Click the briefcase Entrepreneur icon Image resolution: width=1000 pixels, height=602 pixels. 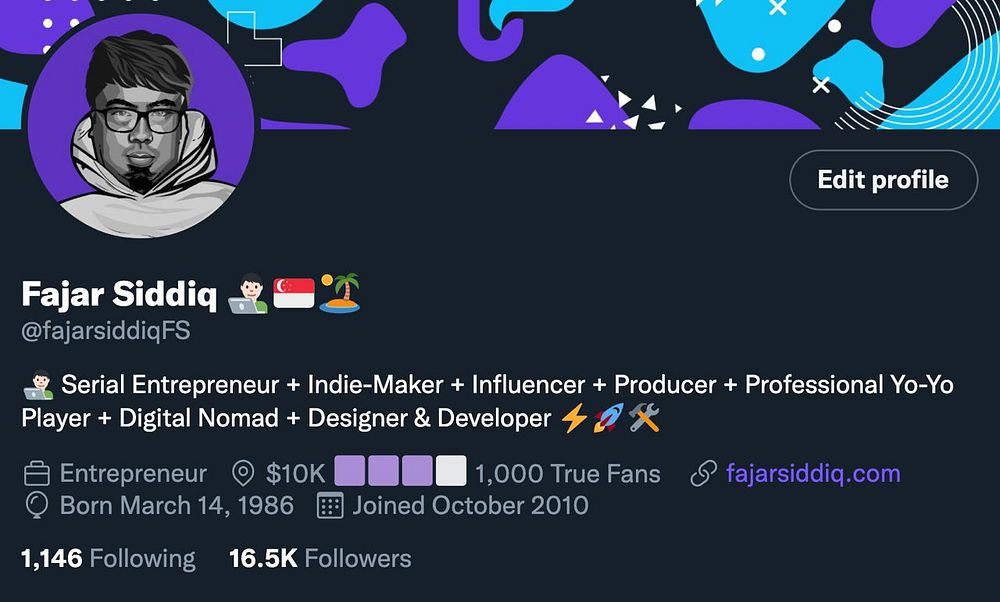pyautogui.click(x=37, y=473)
